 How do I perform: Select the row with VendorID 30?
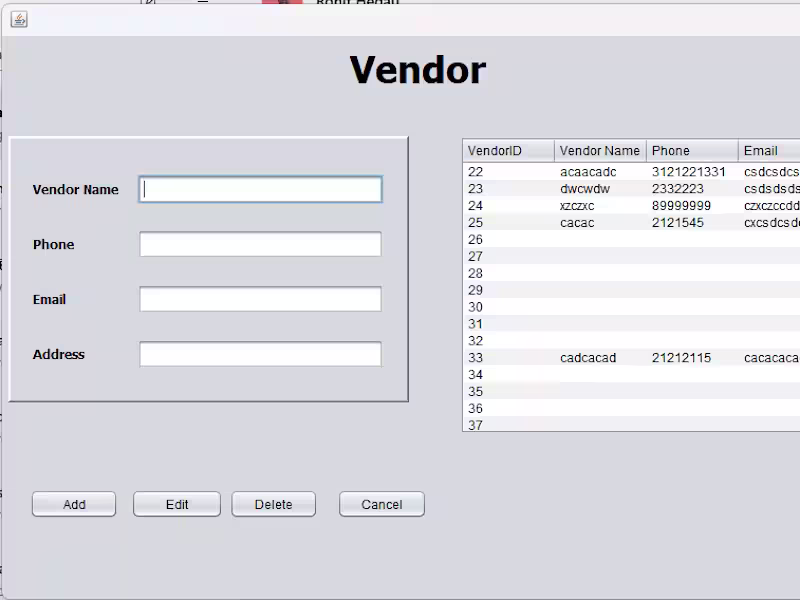coord(632,307)
